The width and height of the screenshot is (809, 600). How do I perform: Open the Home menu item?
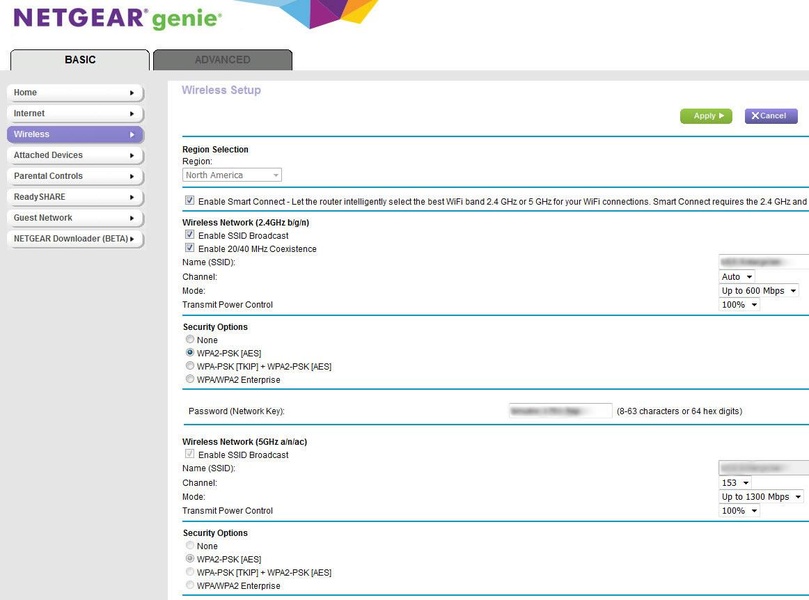75,93
